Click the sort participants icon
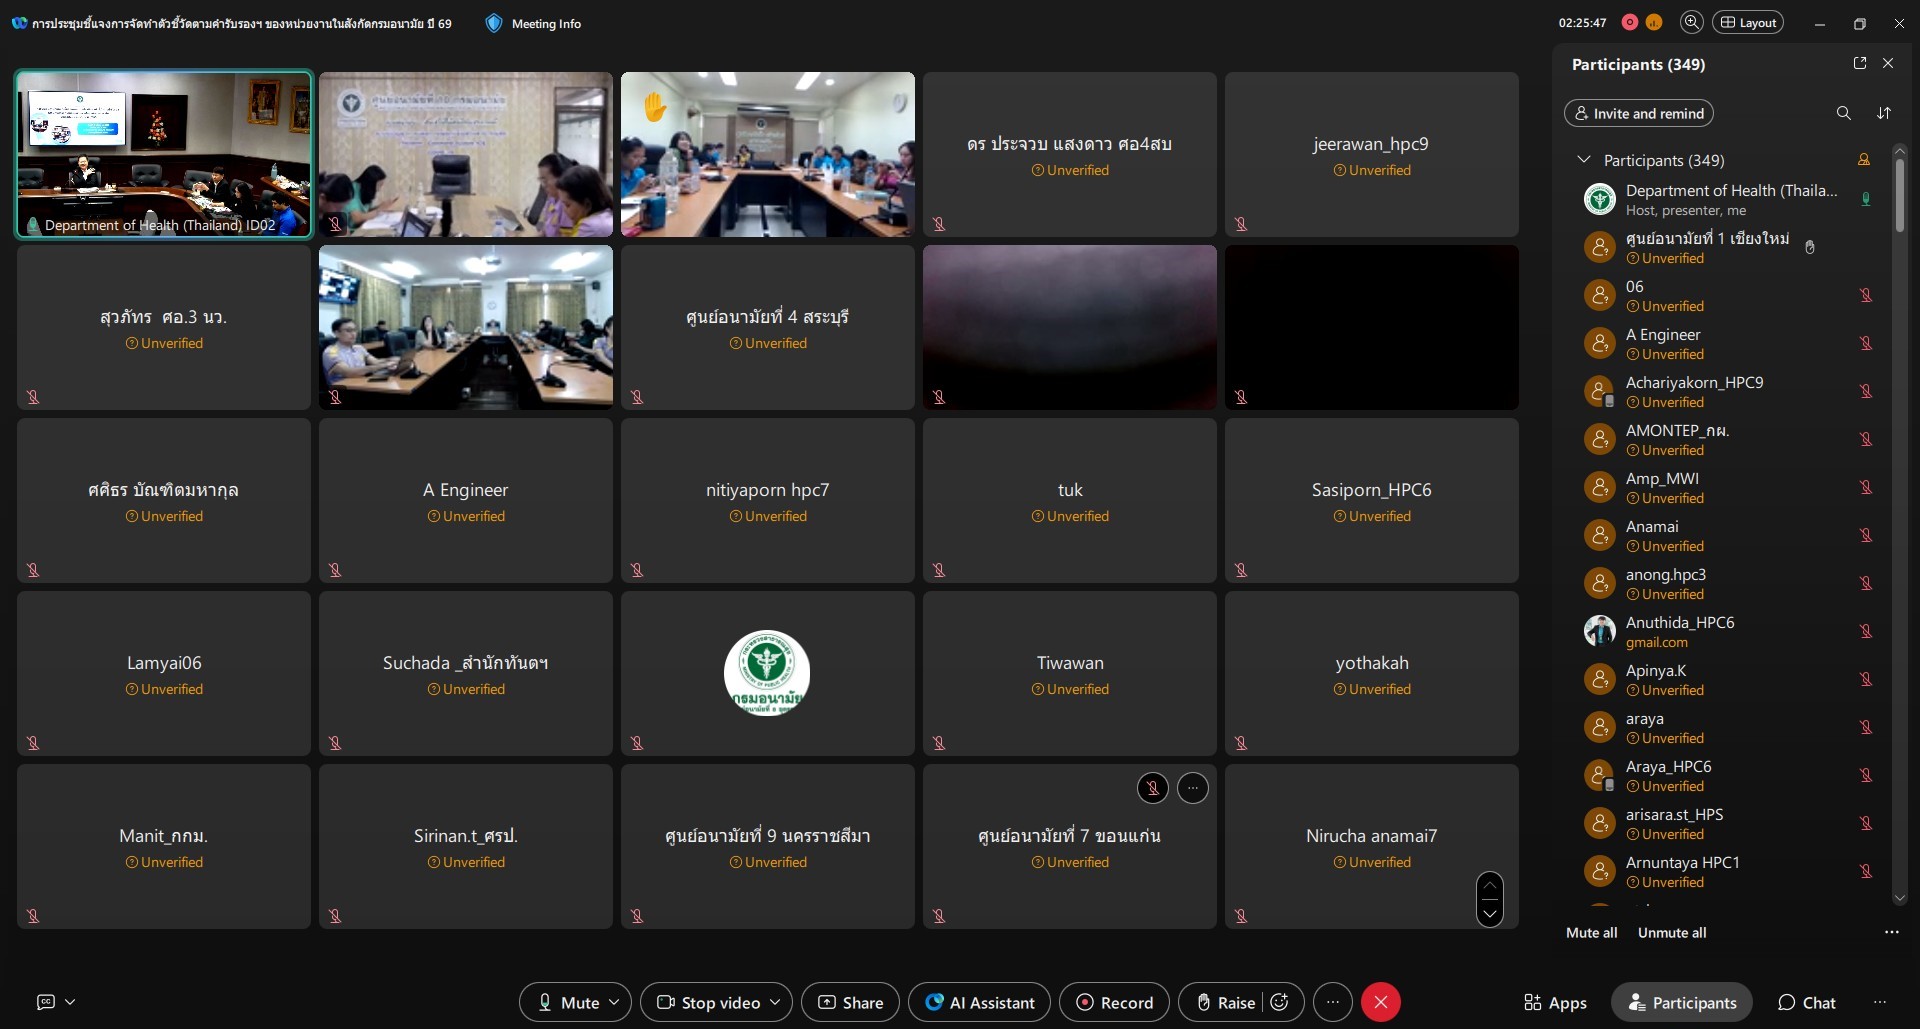Image resolution: width=1920 pixels, height=1029 pixels. (x=1884, y=113)
